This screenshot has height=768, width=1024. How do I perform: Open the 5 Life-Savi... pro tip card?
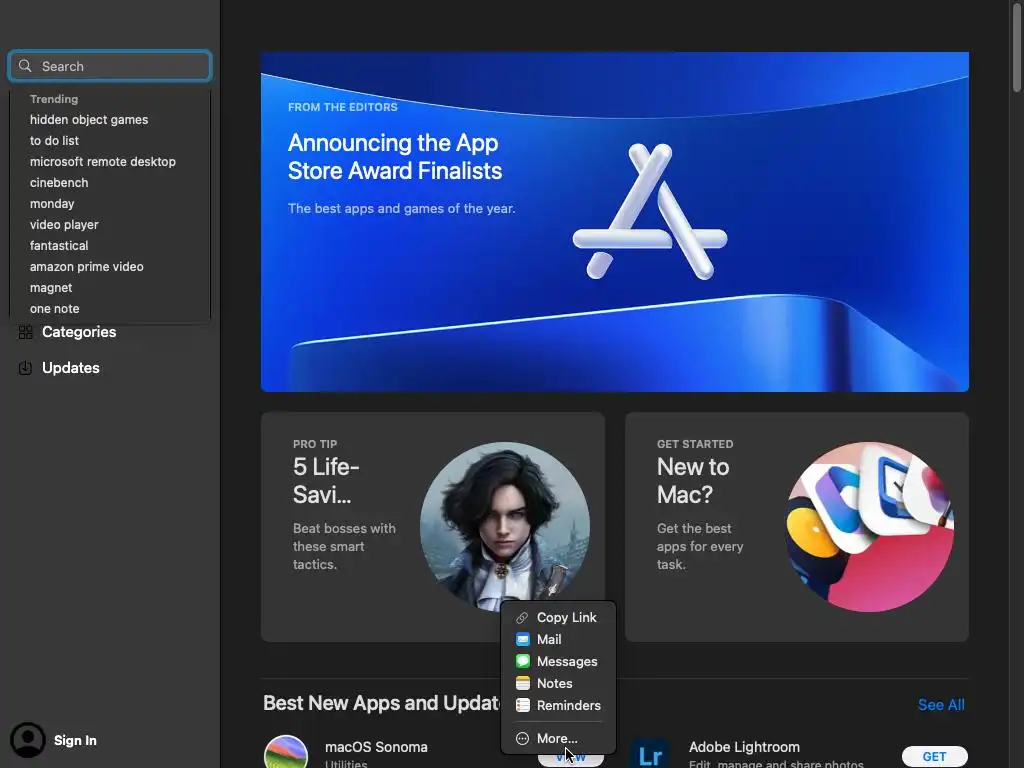(432, 526)
